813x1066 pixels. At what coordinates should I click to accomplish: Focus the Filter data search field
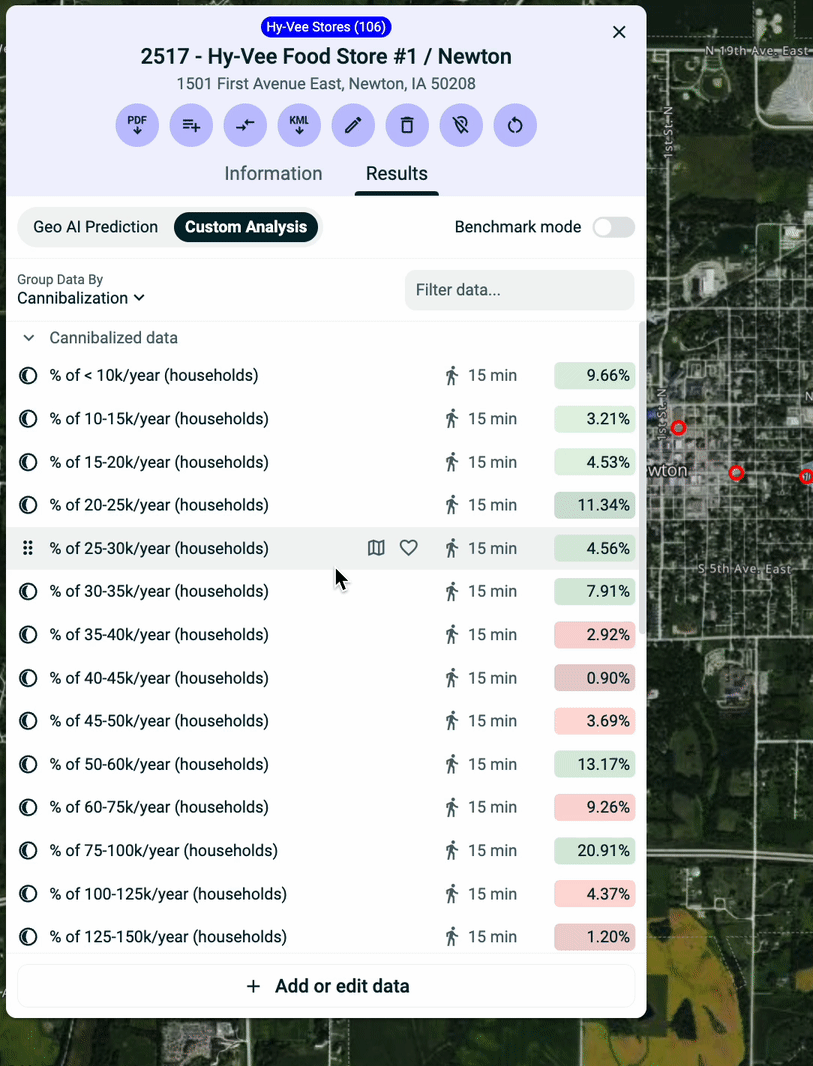coord(519,290)
